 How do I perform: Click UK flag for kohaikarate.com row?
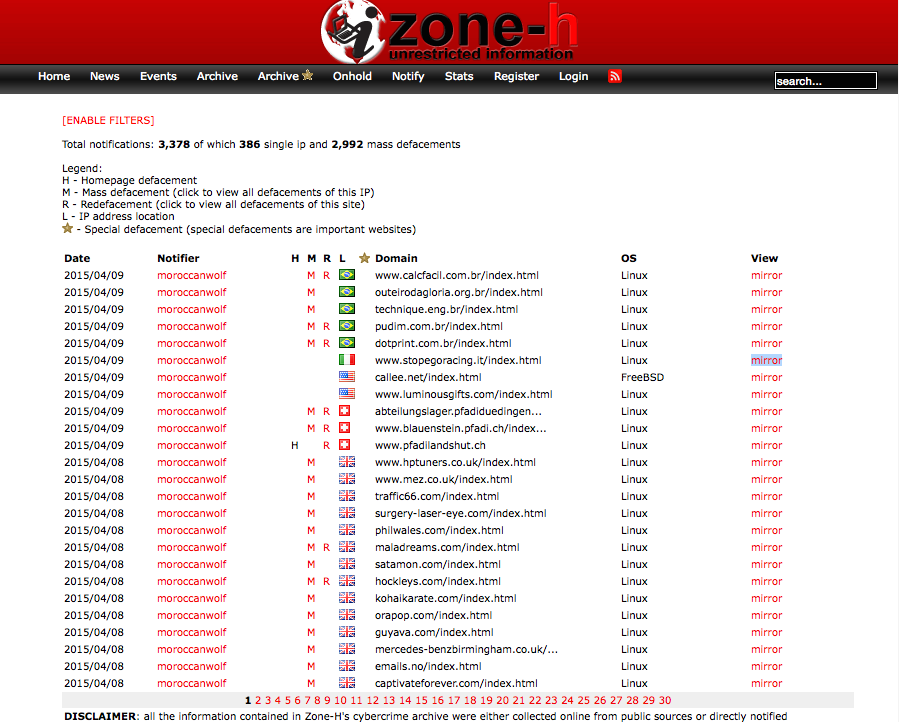click(346, 598)
